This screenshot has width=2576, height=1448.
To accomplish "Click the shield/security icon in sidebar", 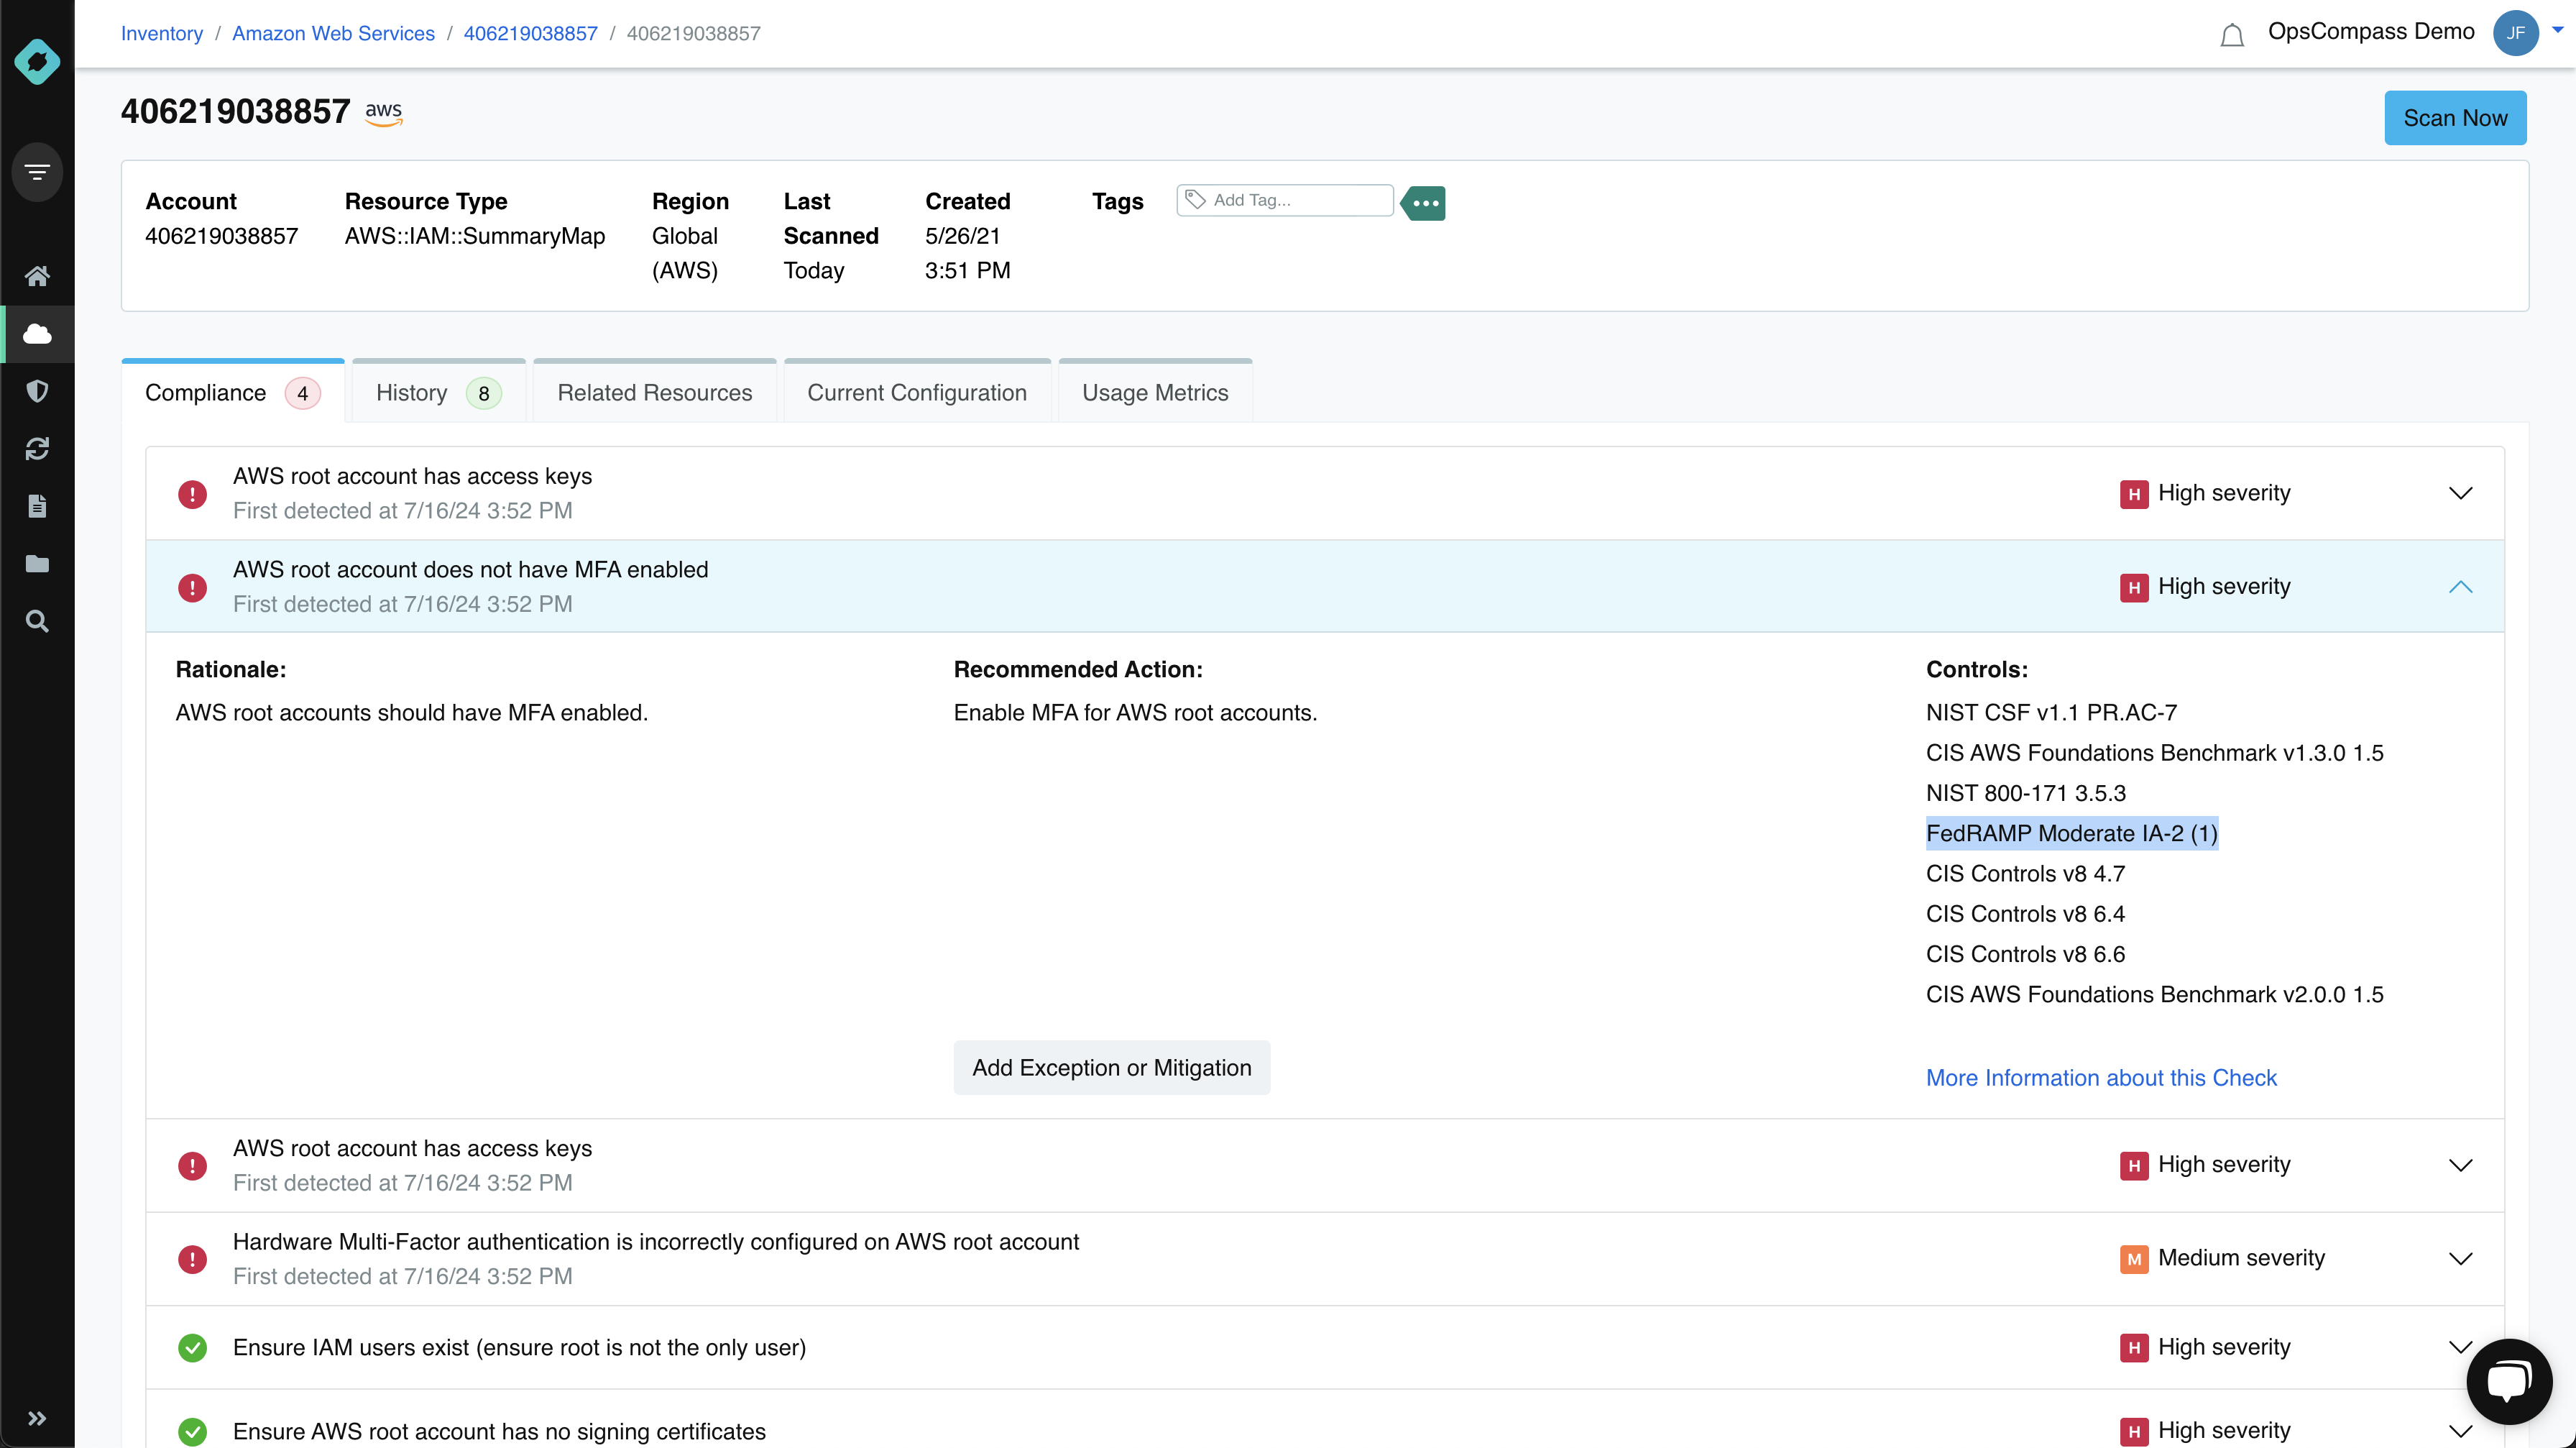I will [37, 390].
